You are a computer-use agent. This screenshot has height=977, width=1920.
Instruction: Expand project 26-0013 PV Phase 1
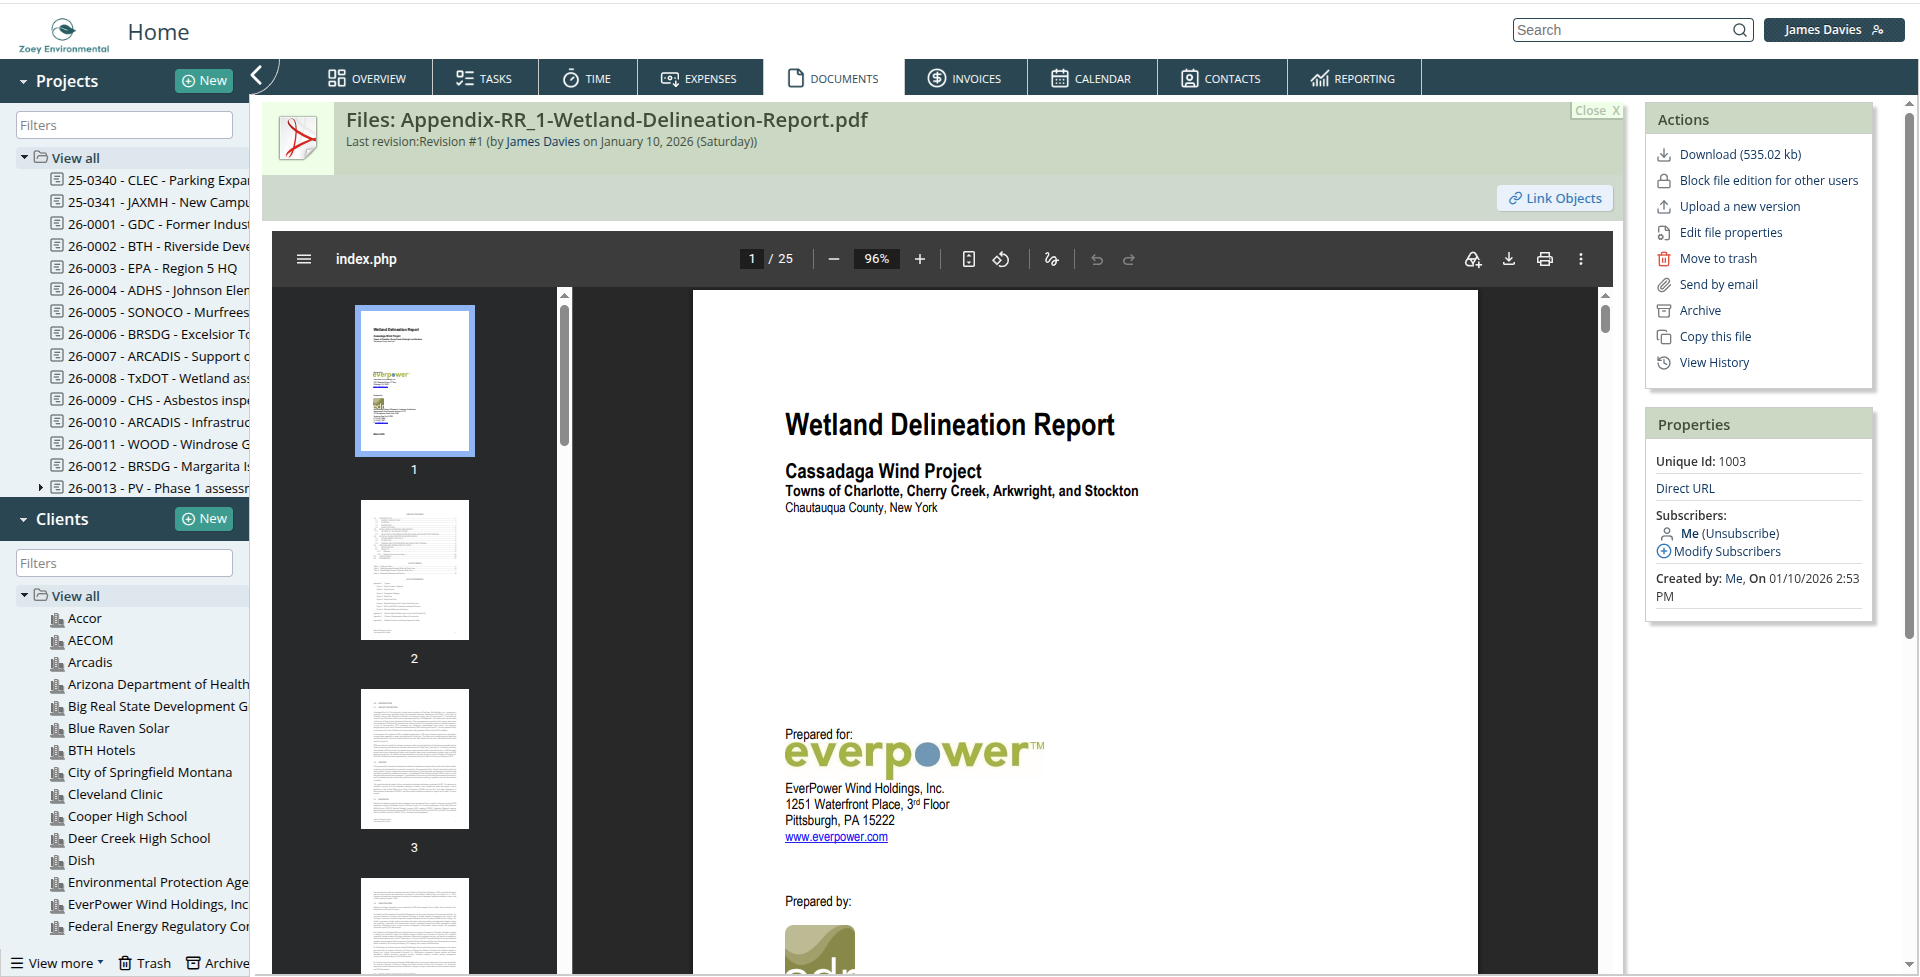point(40,488)
